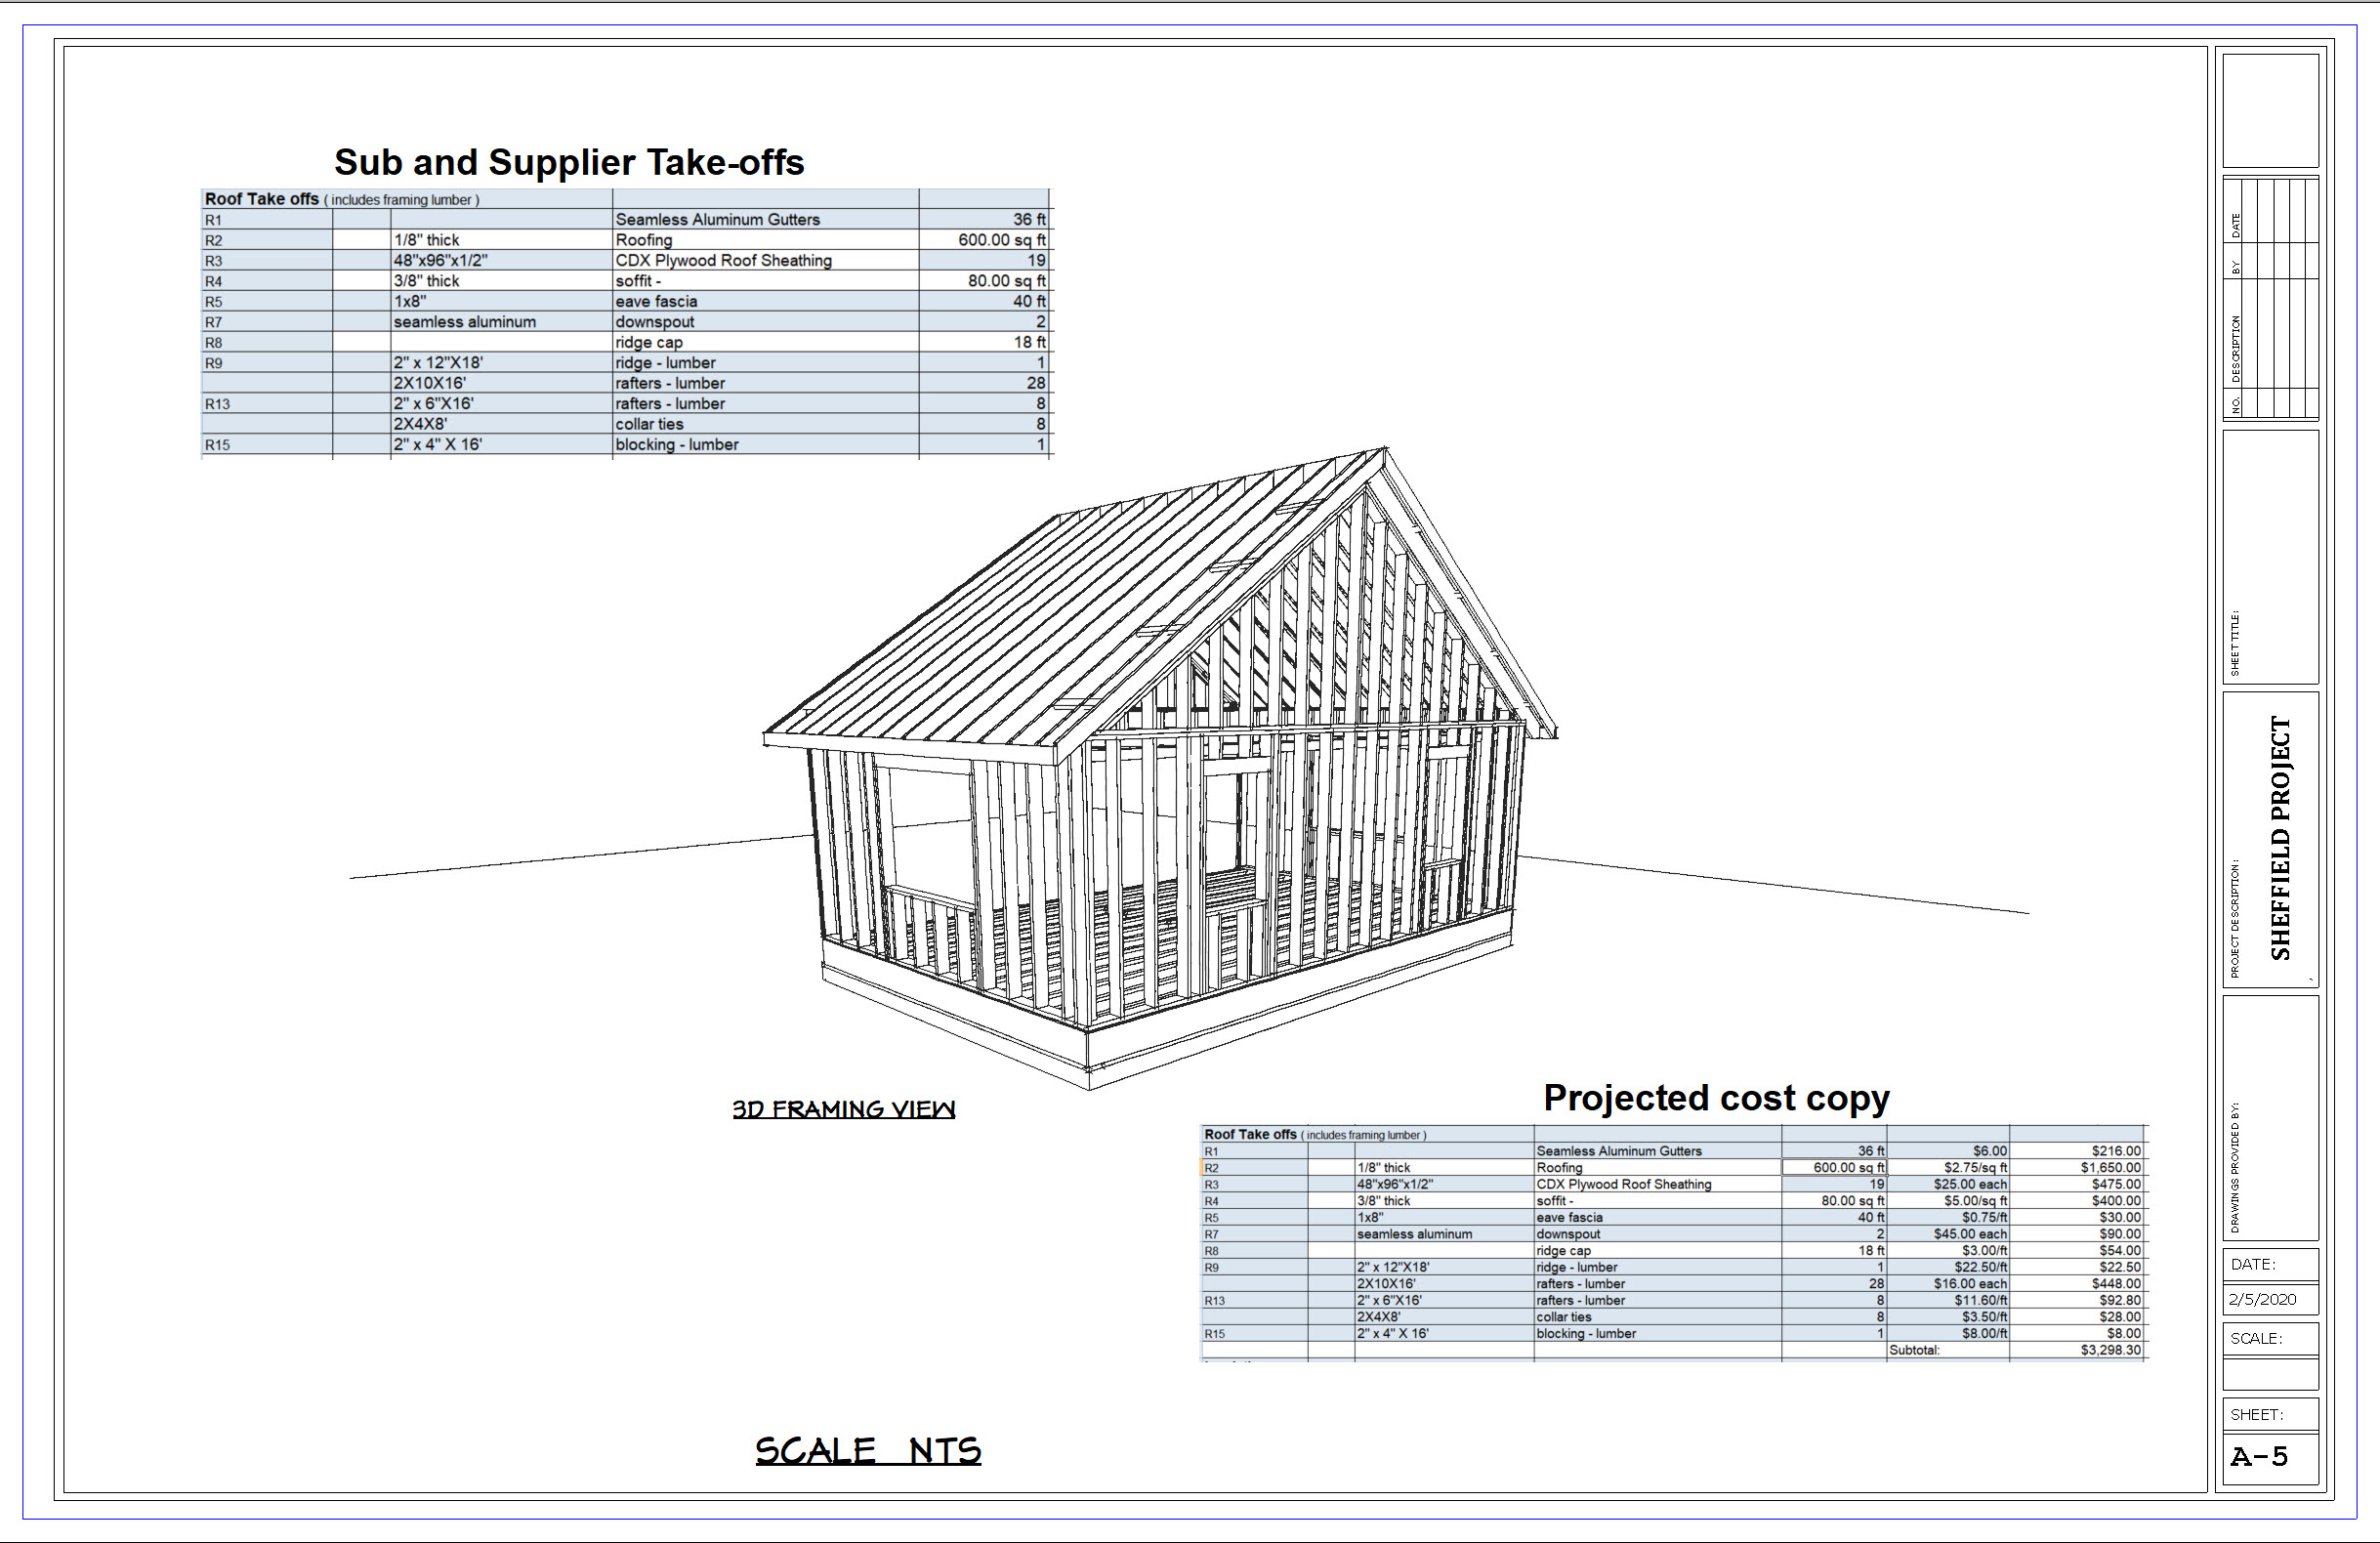Click the SHEFFIELD PROJECT title block text
2380x1543 pixels.
pyautogui.click(x=2279, y=838)
